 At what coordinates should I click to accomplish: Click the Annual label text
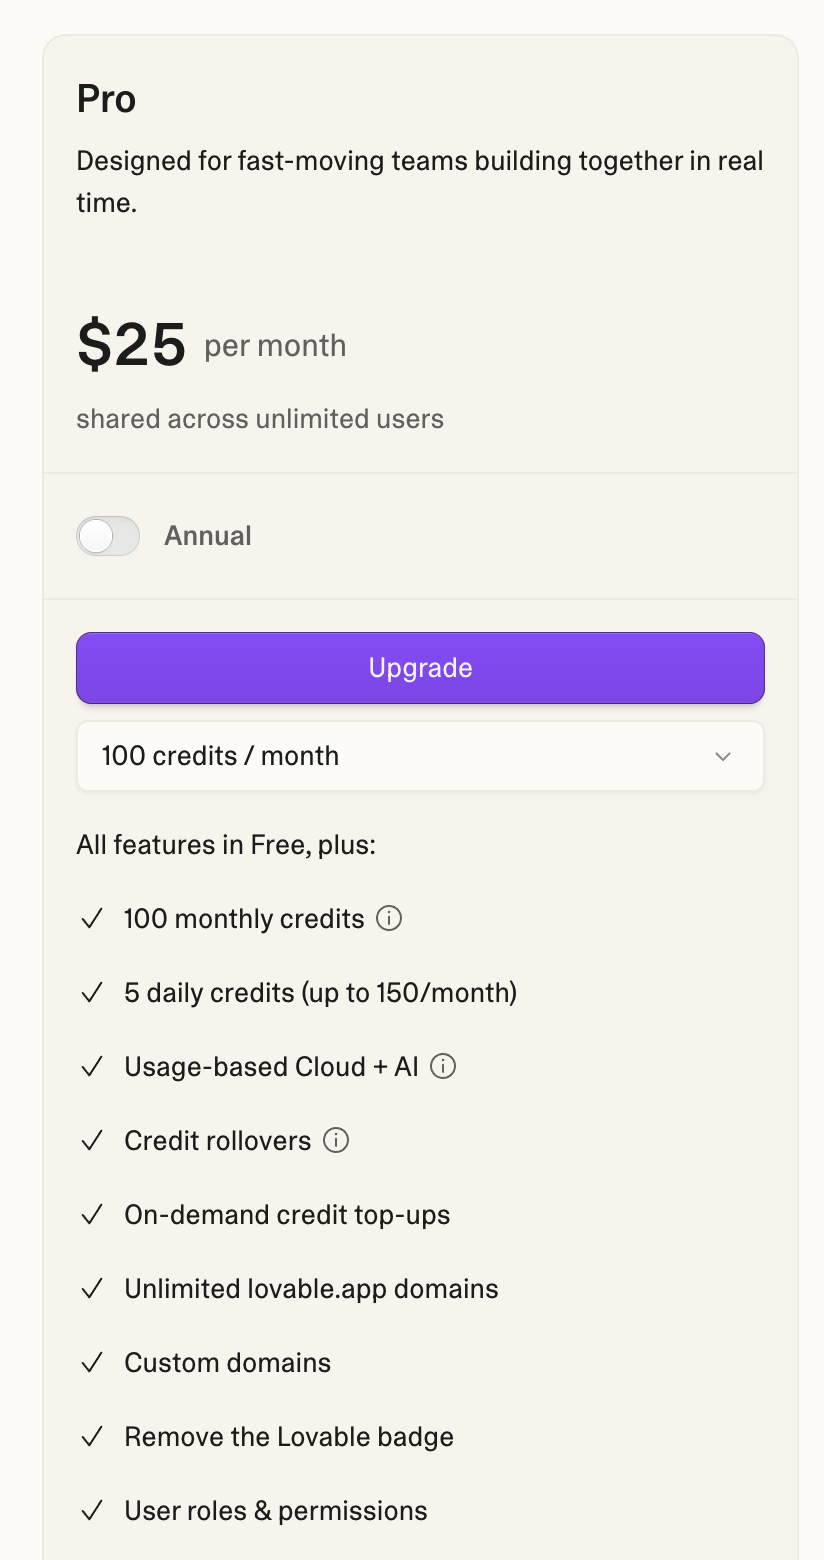[x=208, y=536]
